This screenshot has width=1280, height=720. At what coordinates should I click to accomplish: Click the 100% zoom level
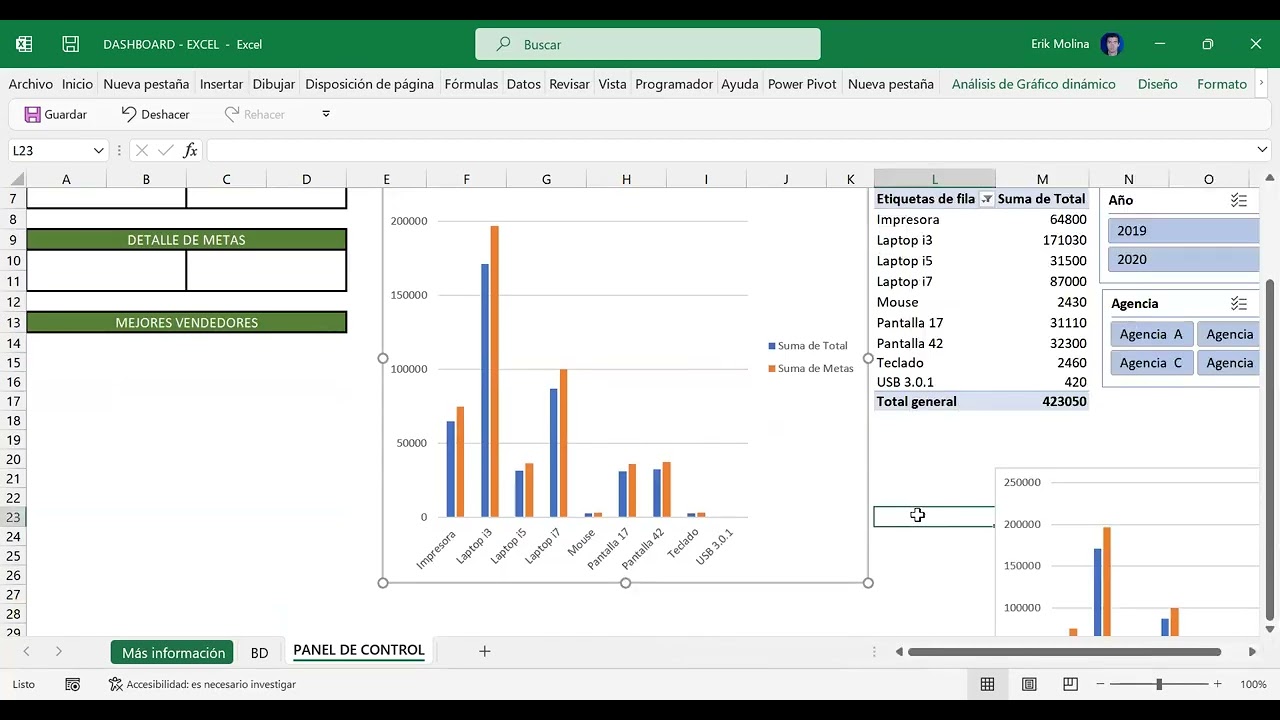click(1253, 684)
